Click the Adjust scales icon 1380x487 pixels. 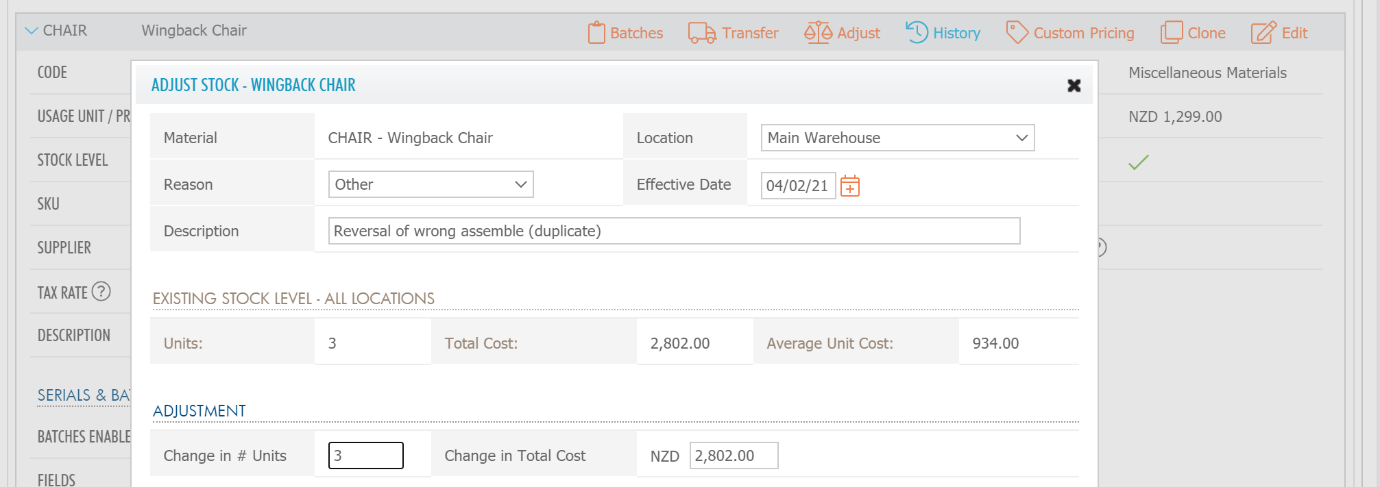[817, 33]
